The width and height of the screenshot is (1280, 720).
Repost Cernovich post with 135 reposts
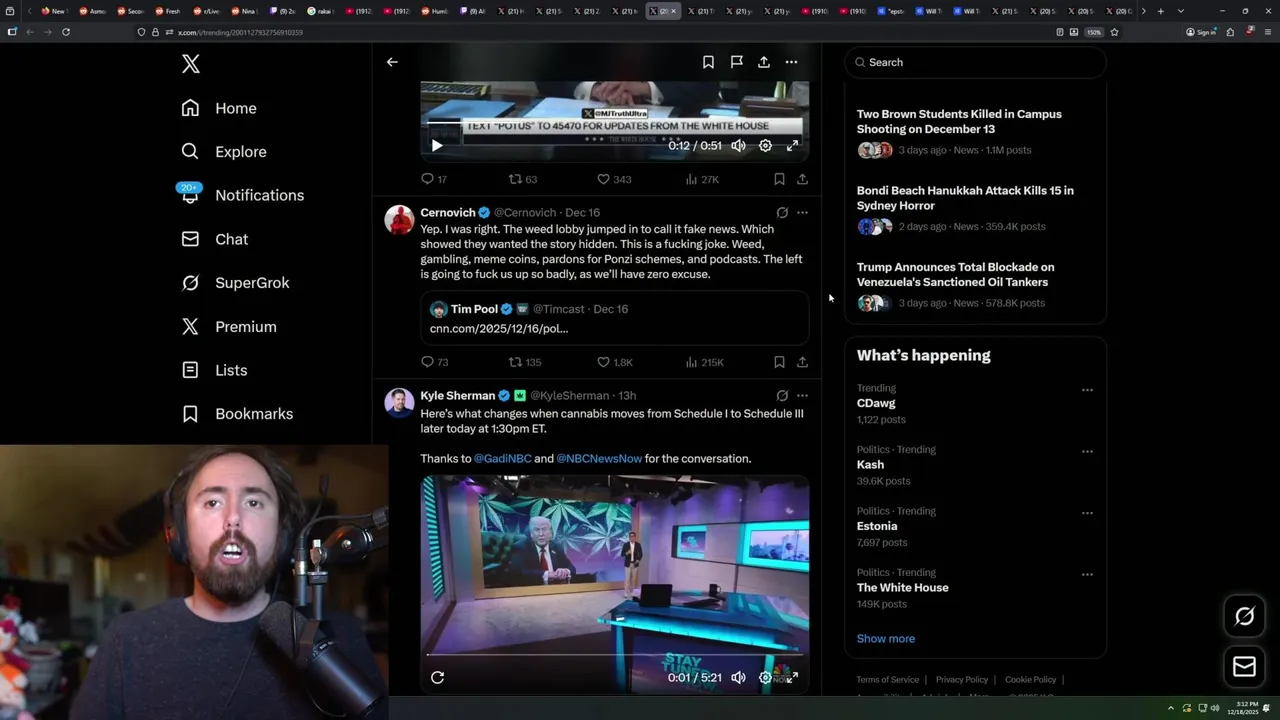525,362
